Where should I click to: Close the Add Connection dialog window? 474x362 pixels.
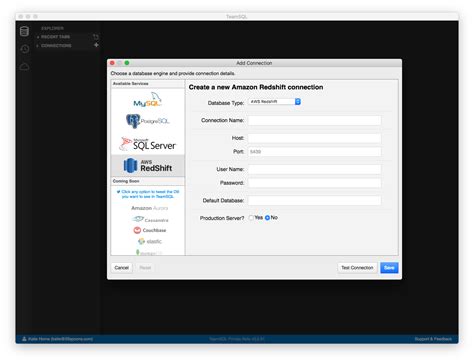112,63
